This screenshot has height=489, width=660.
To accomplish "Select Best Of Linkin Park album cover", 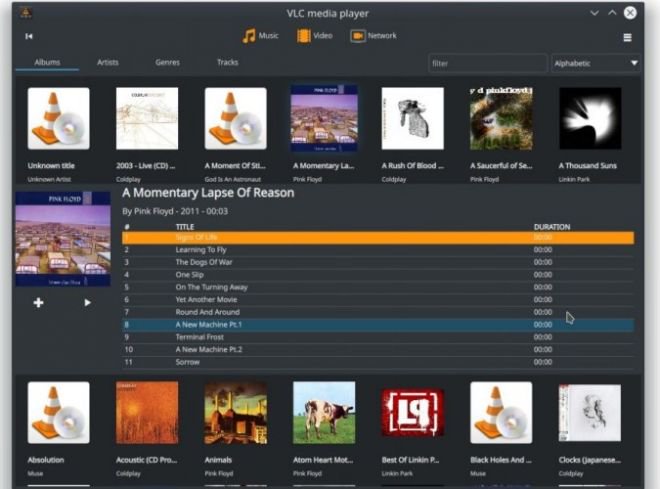I will [x=412, y=412].
